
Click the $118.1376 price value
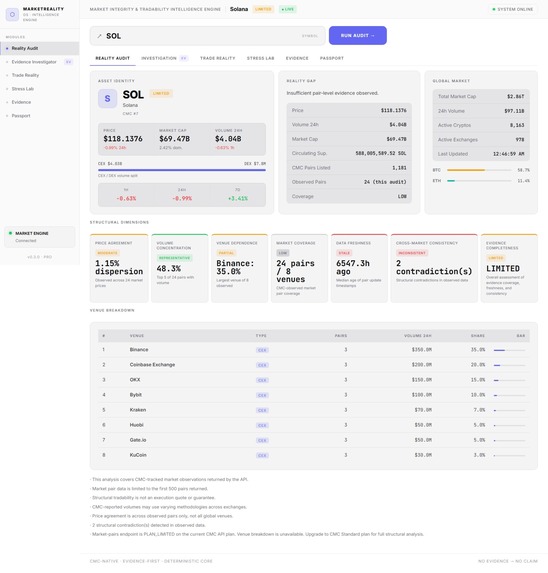coord(123,139)
